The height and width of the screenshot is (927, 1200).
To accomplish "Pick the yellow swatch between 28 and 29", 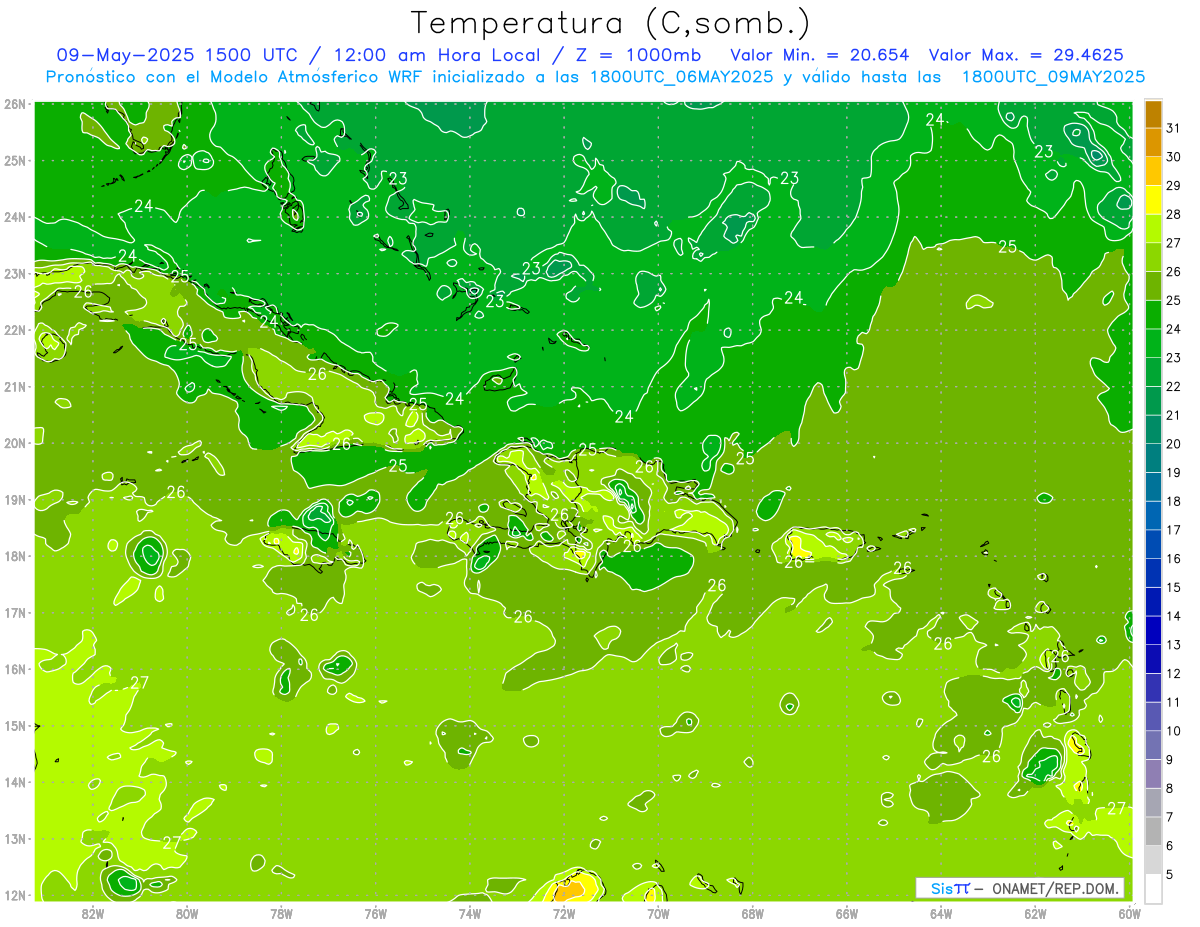I will coord(1154,200).
